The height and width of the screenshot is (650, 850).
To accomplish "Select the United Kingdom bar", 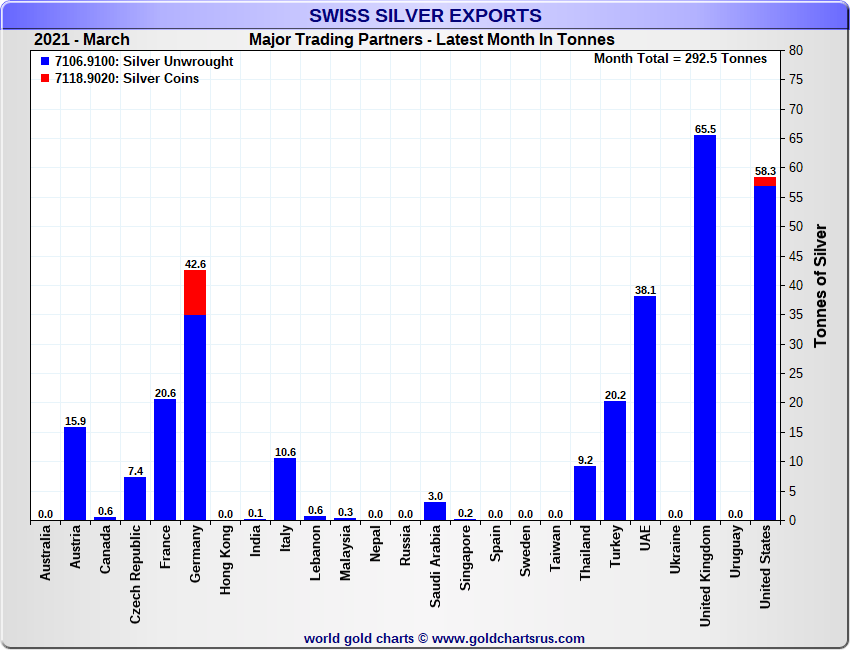I will click(x=705, y=327).
